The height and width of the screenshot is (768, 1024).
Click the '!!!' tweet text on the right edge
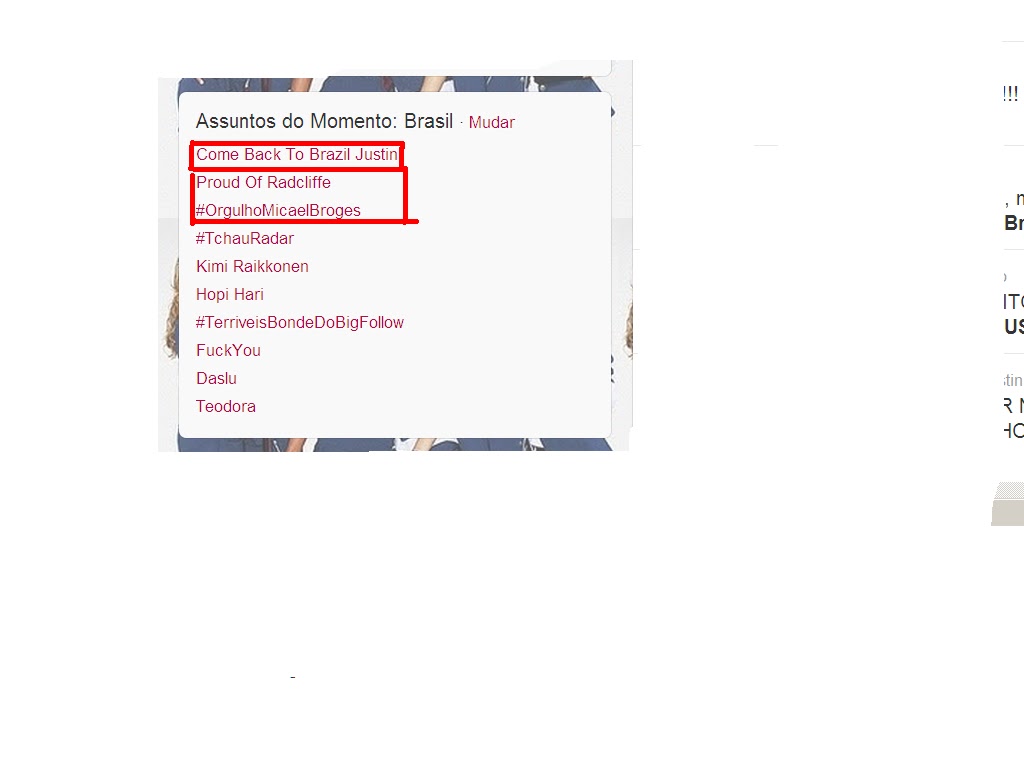click(x=1010, y=94)
